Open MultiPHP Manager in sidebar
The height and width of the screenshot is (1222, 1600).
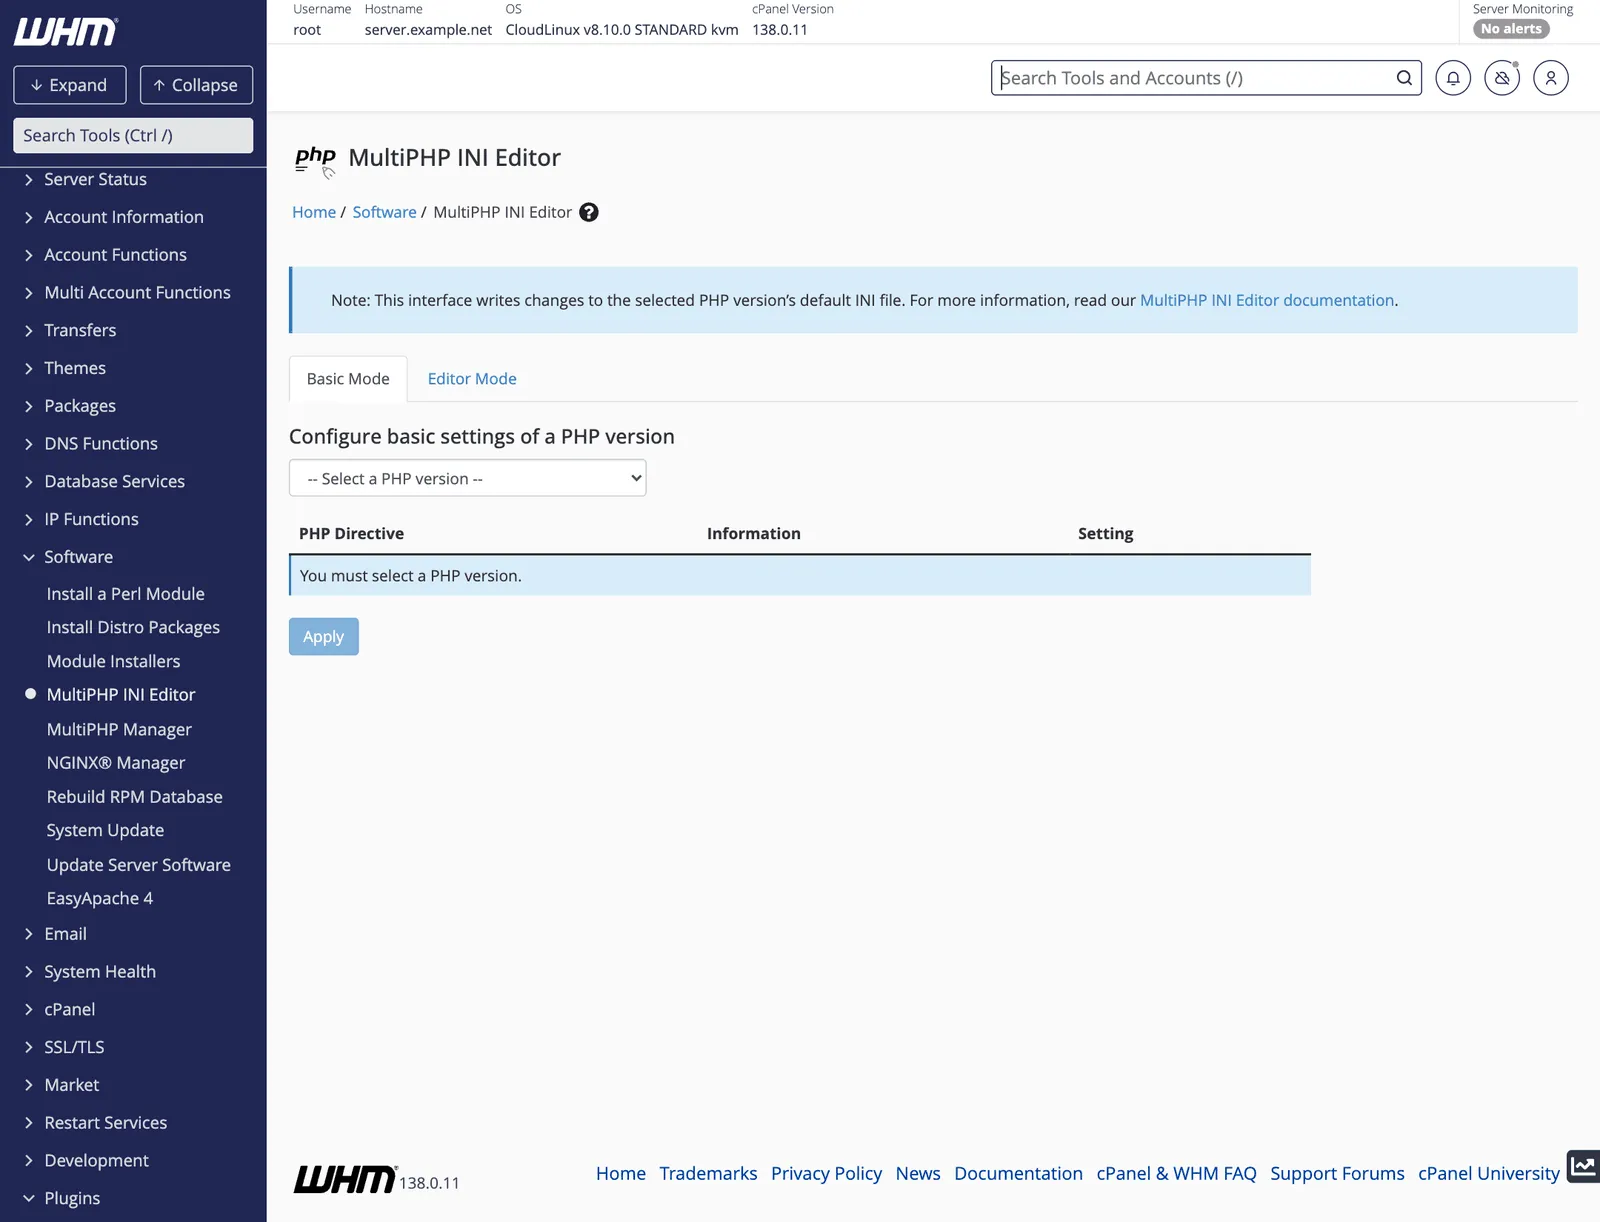click(x=119, y=730)
